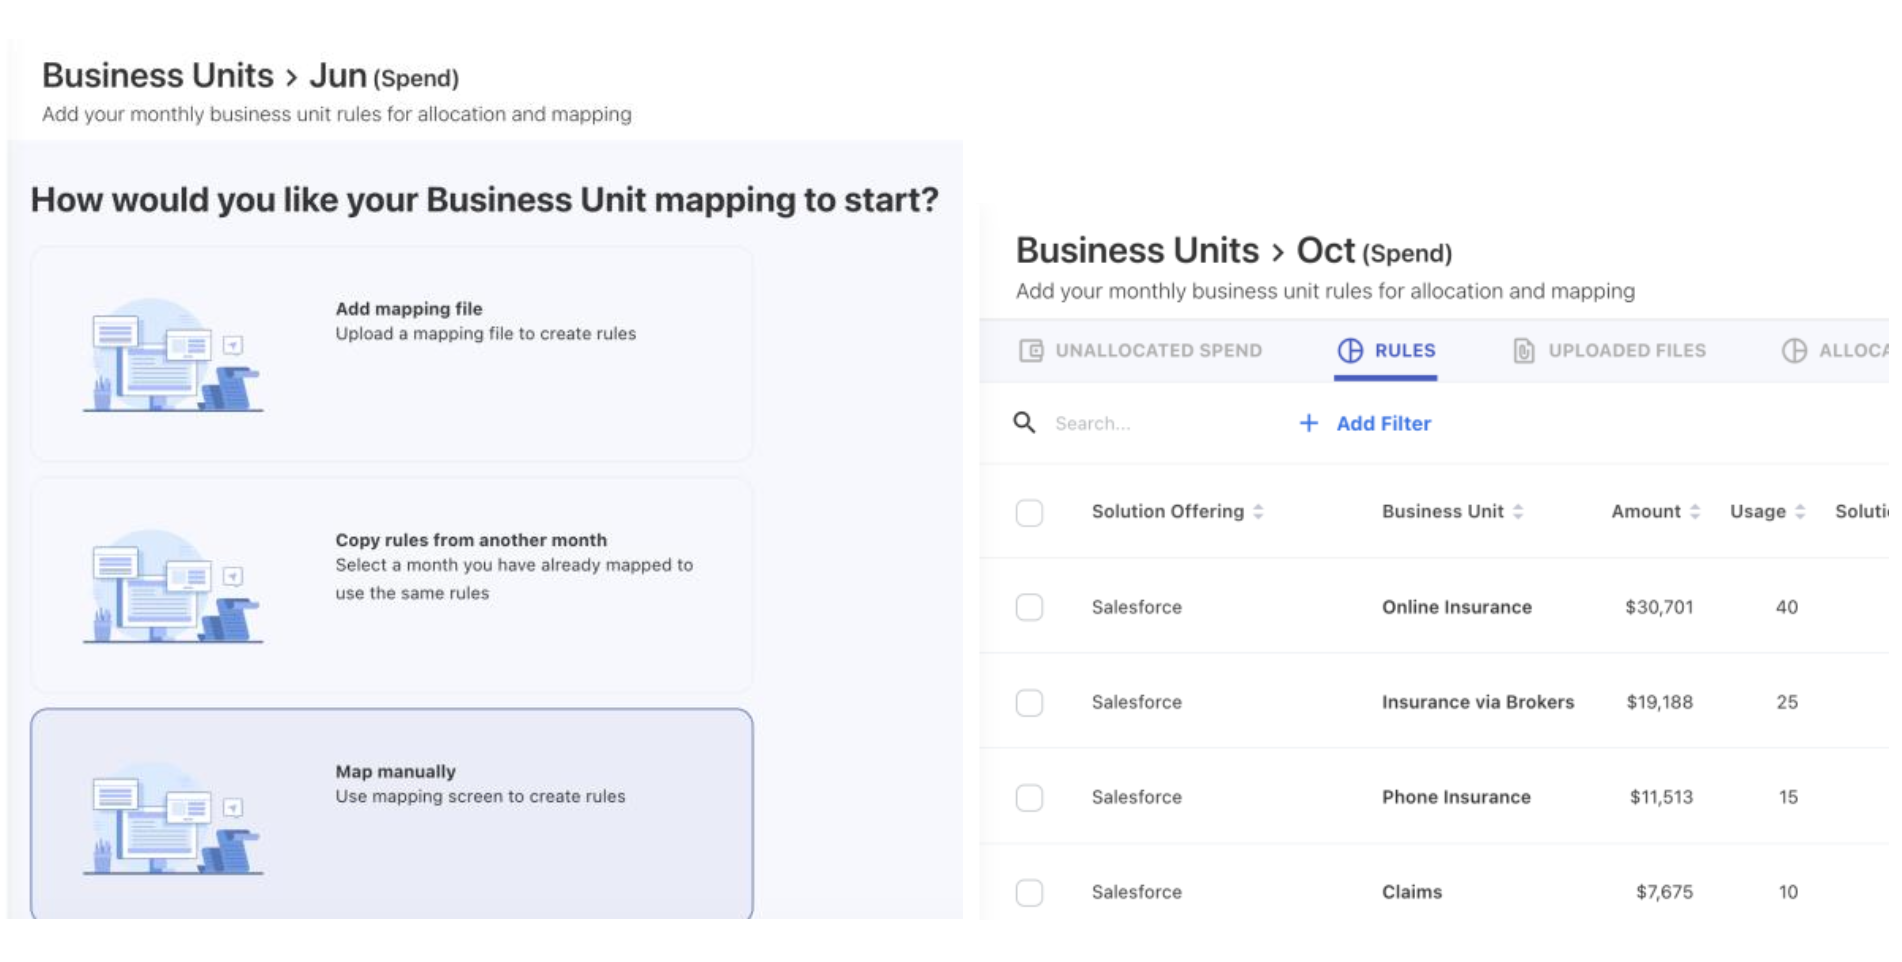The image size is (1902, 962).
Task: Click the search magnifier icon
Action: coord(1024,422)
